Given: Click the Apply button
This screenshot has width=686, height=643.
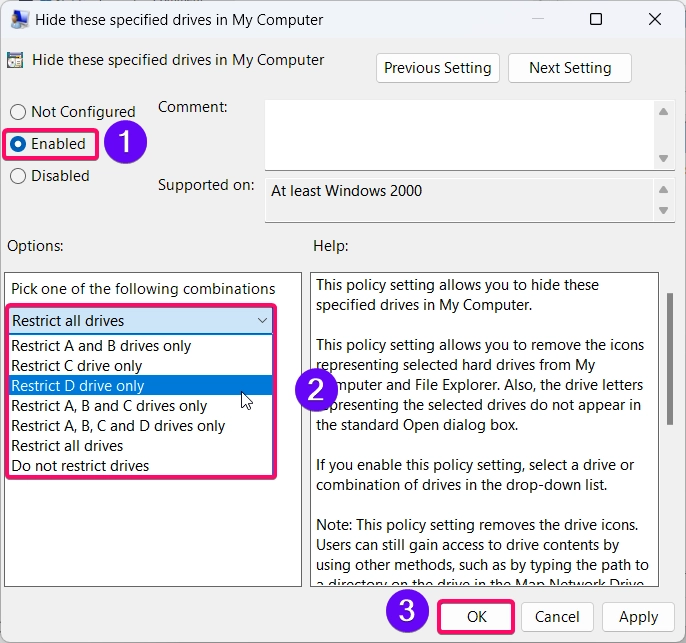Looking at the screenshot, I should click(x=638, y=617).
